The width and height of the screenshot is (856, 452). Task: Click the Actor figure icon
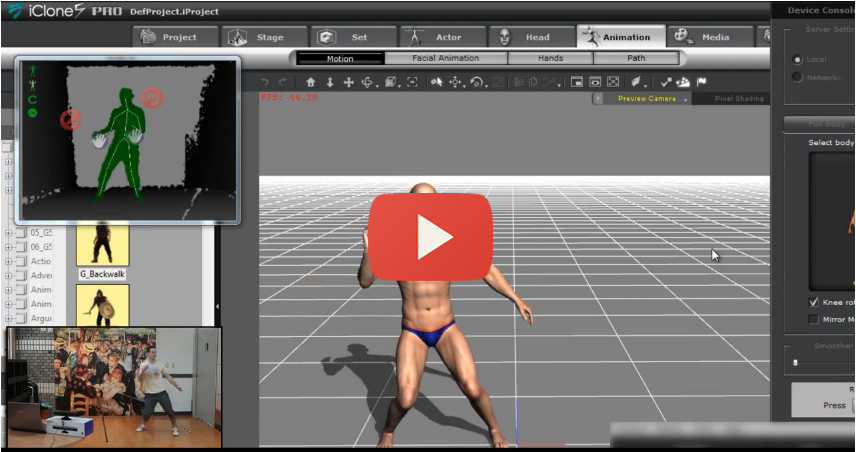tap(416, 37)
